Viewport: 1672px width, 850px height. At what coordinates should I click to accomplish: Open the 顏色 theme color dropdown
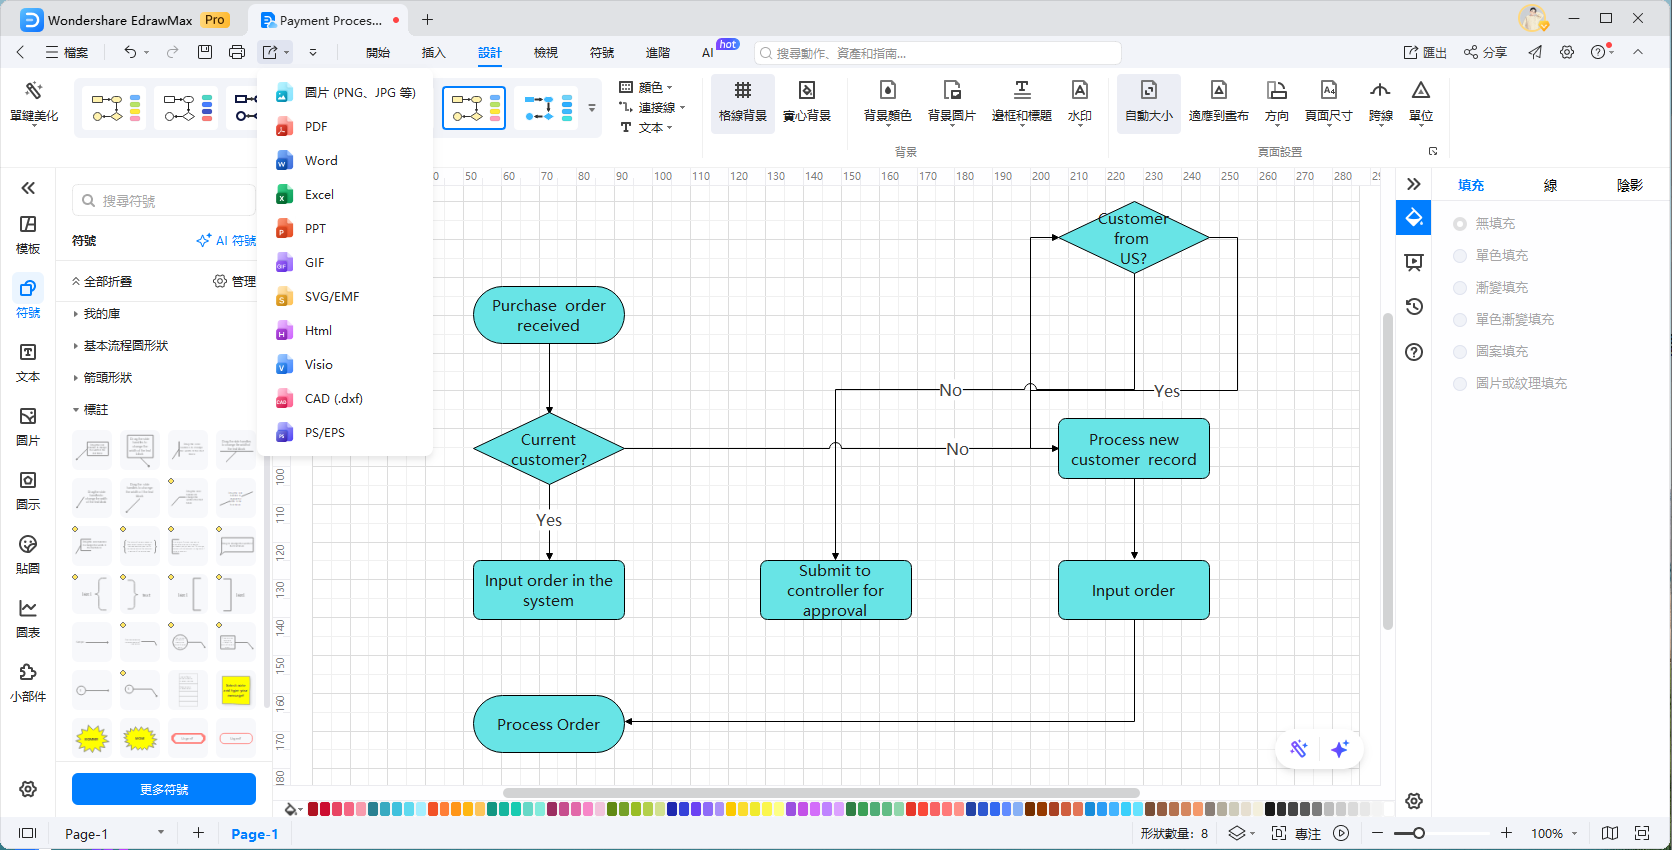pos(647,87)
